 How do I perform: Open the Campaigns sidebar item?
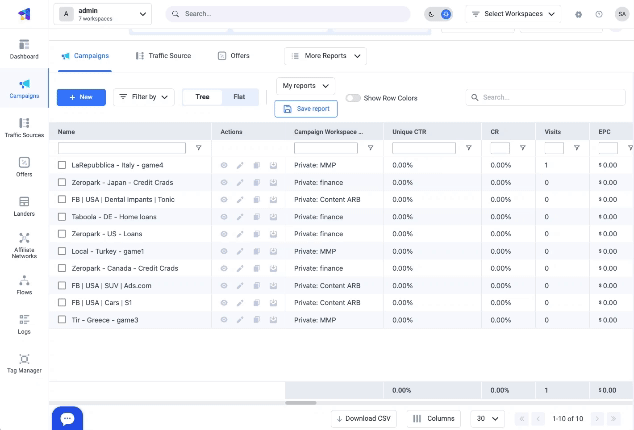click(24, 89)
